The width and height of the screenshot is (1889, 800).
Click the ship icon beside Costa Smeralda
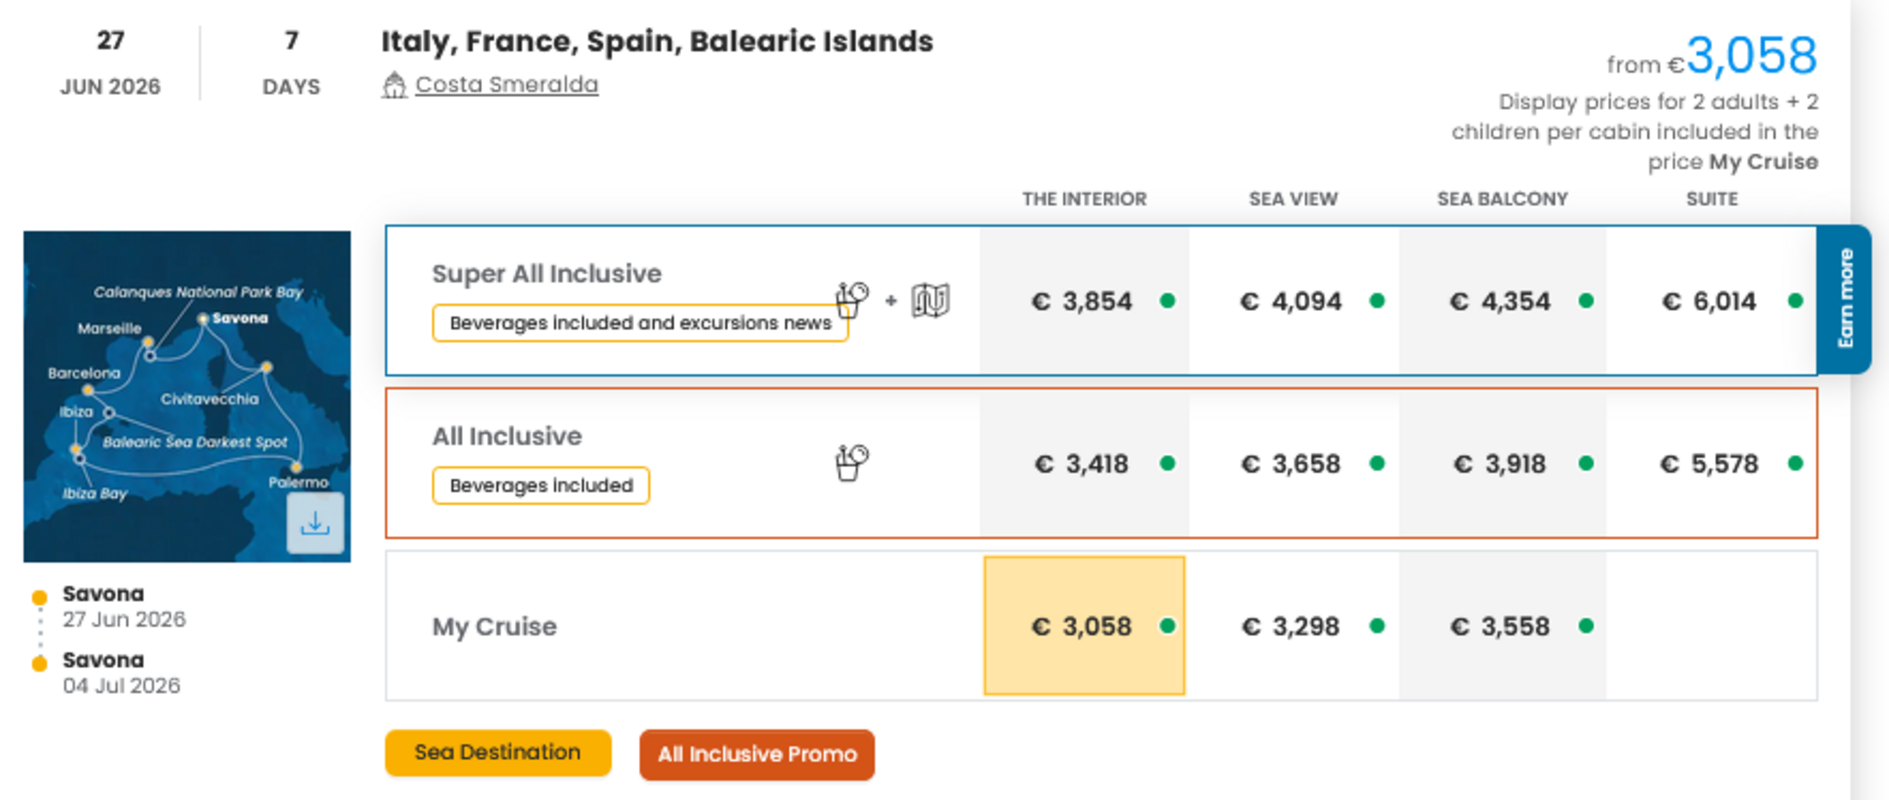point(394,85)
